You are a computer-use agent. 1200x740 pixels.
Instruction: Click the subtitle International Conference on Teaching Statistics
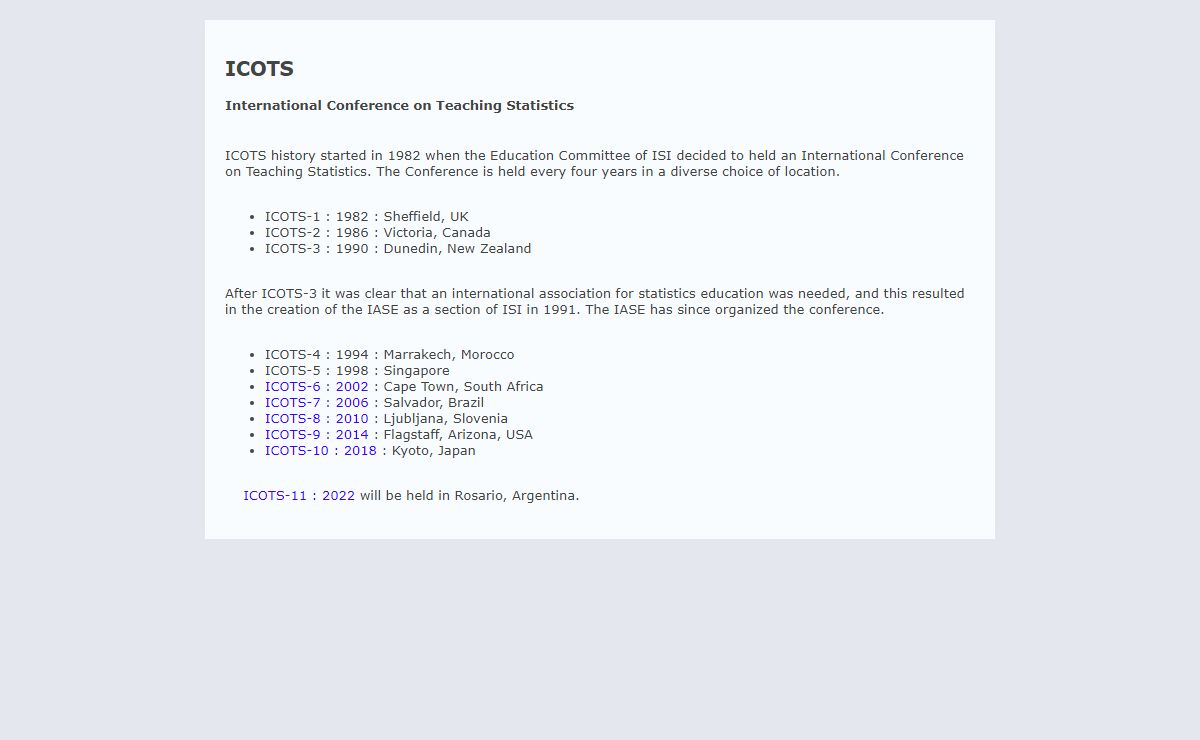[x=399, y=105]
